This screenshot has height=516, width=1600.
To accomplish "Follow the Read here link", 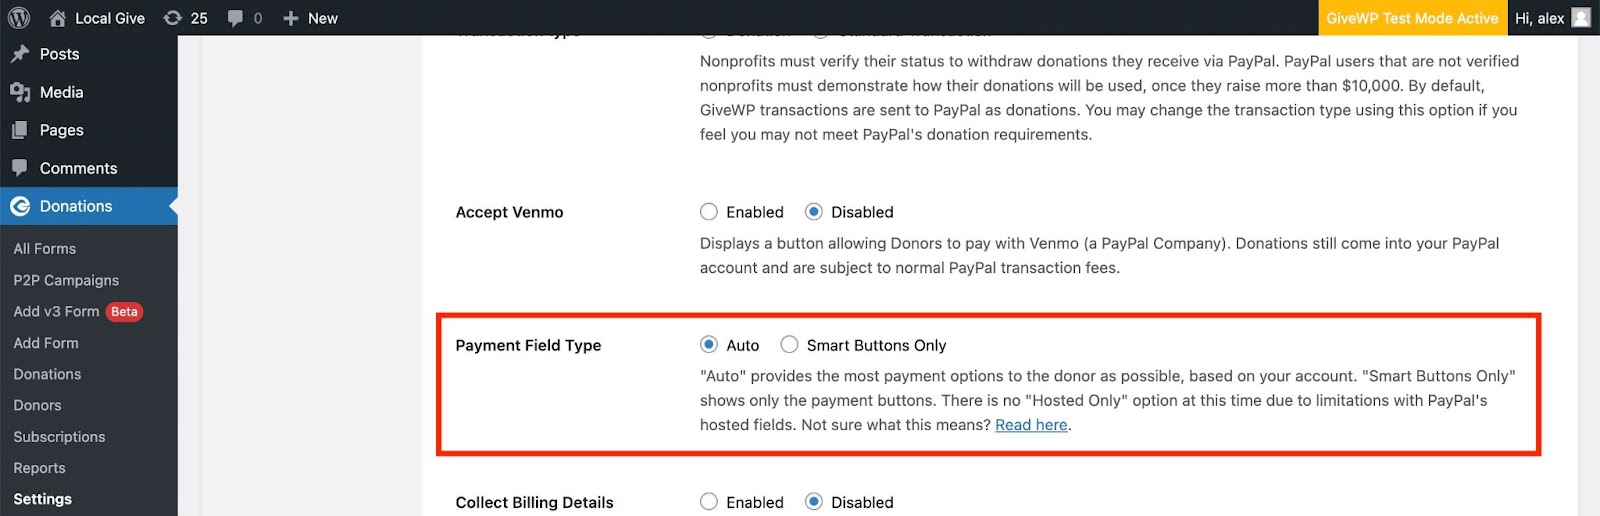I will pos(1031,425).
